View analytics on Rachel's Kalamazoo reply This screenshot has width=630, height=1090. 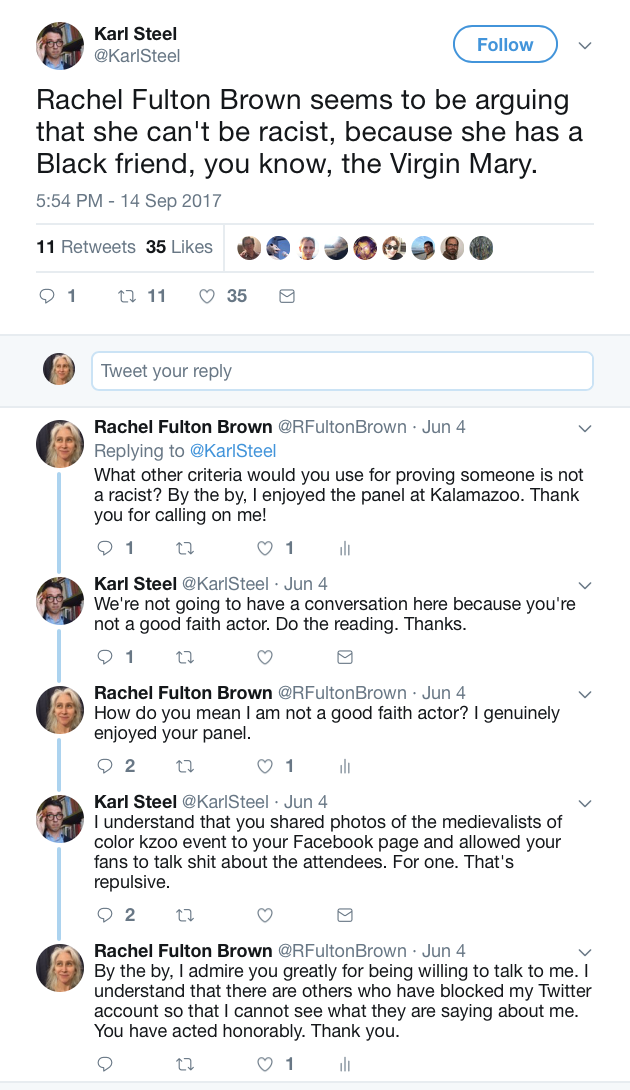click(344, 548)
